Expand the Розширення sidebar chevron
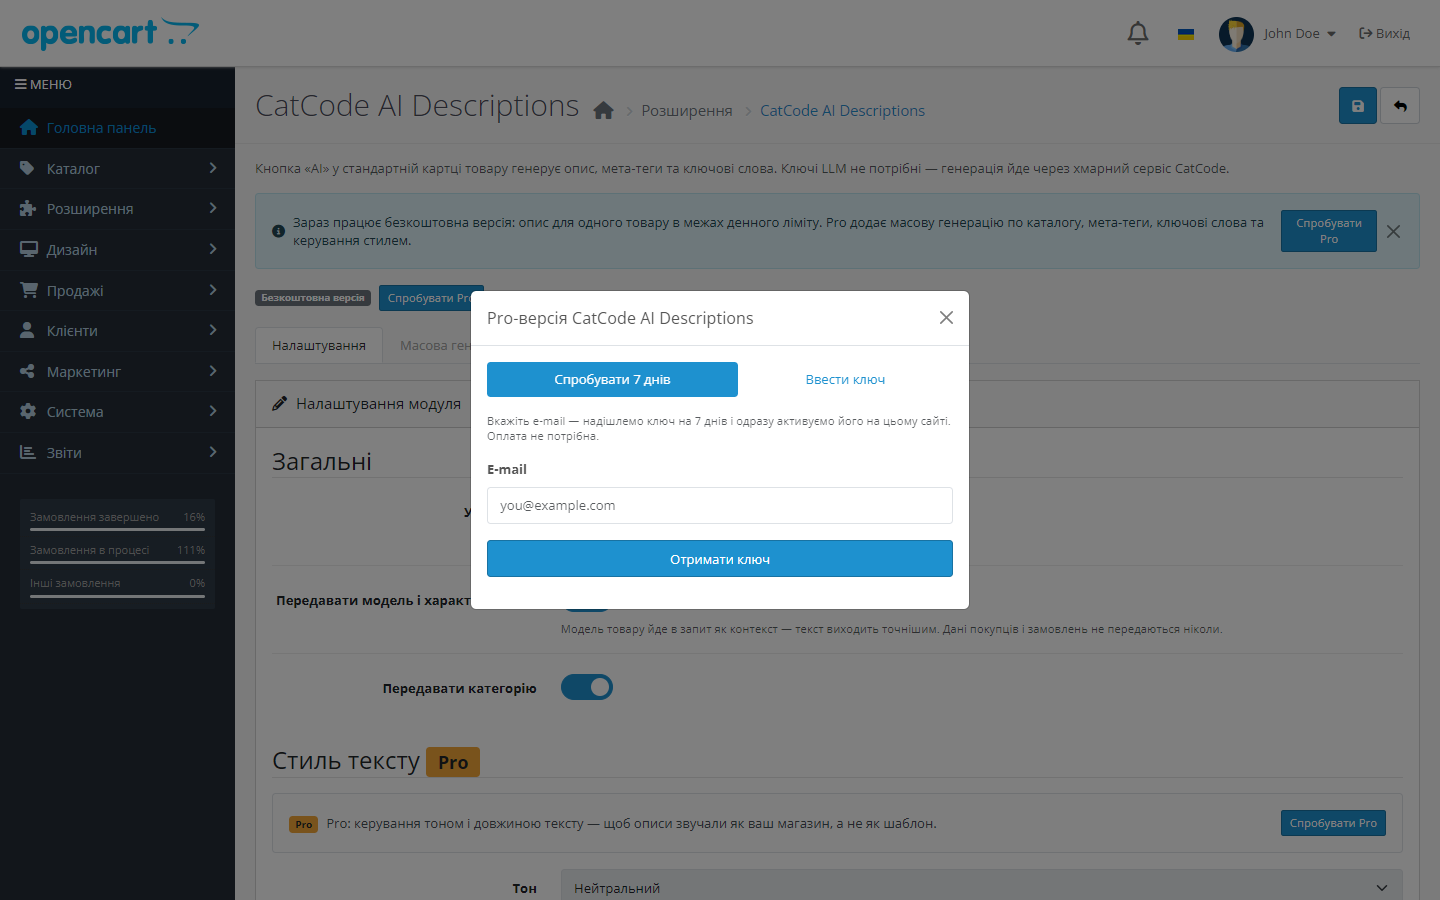The image size is (1440, 900). point(213,208)
